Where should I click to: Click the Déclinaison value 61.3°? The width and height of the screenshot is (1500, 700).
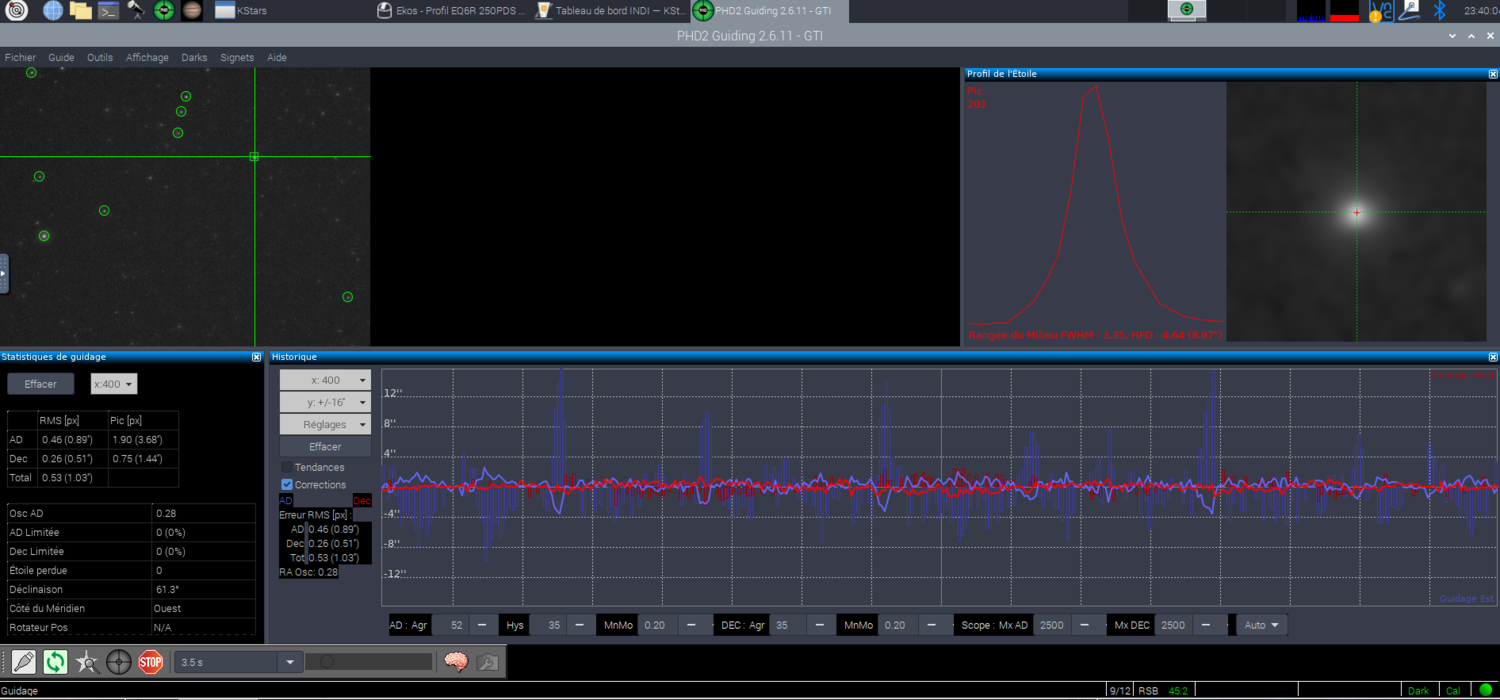pos(167,589)
